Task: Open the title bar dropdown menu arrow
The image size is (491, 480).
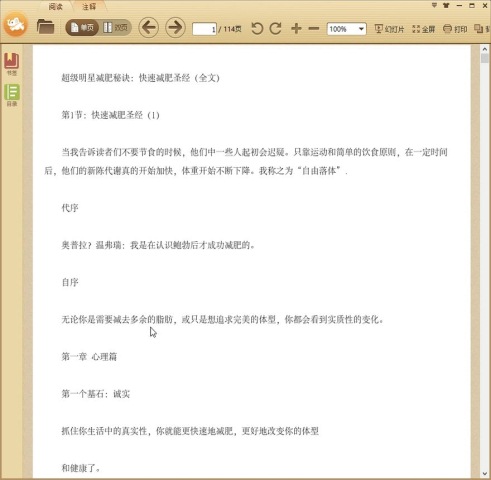Action: click(x=434, y=5)
